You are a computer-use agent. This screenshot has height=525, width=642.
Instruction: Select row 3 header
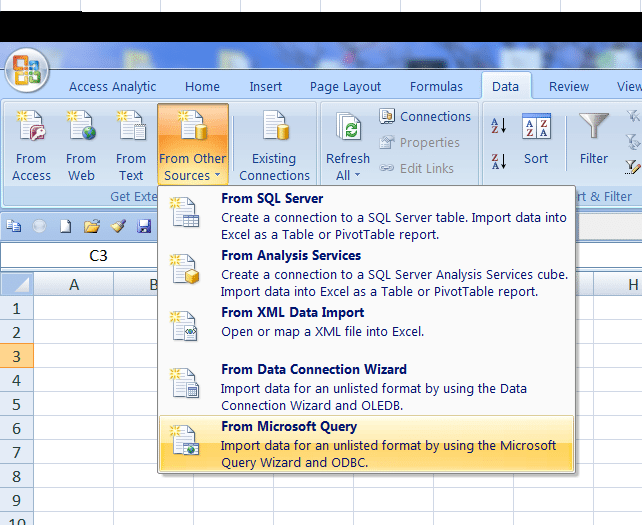16,356
